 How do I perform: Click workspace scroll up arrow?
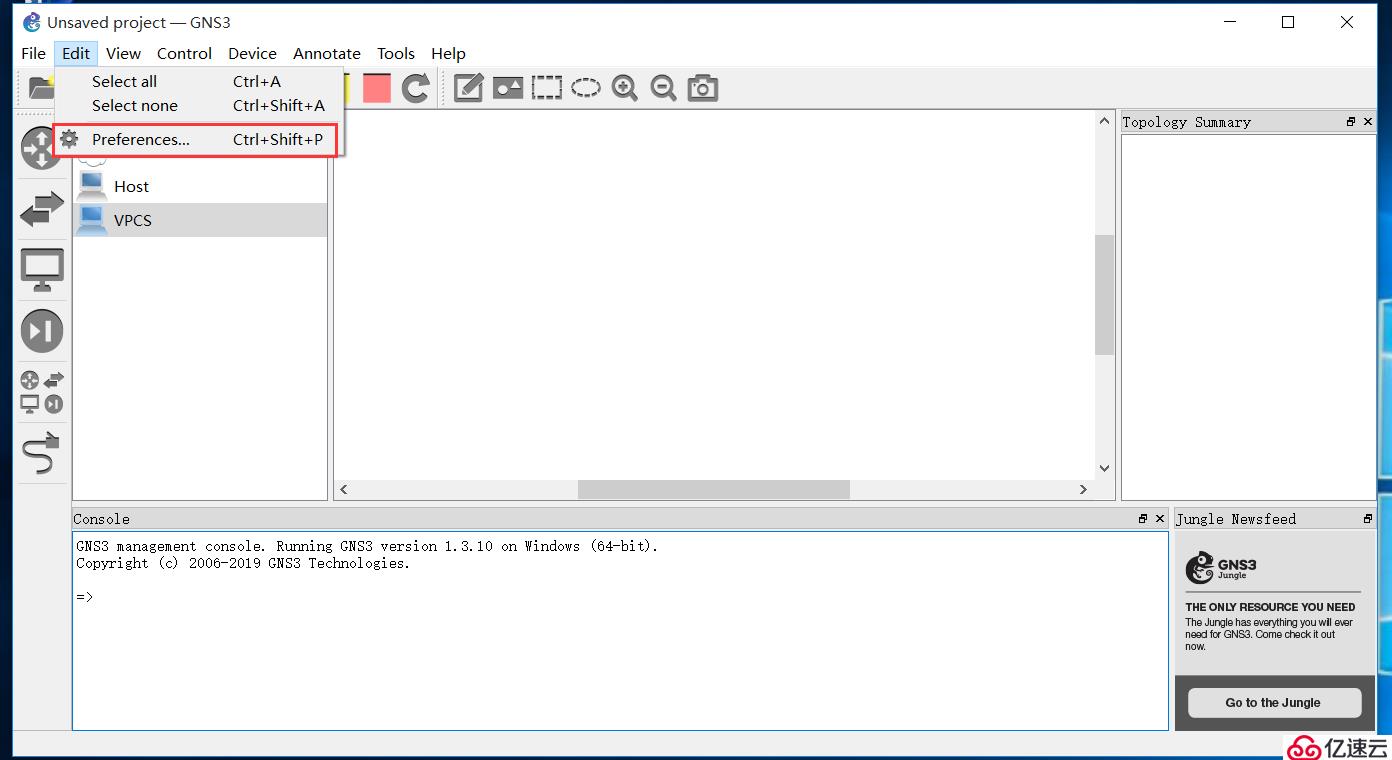pyautogui.click(x=1104, y=121)
